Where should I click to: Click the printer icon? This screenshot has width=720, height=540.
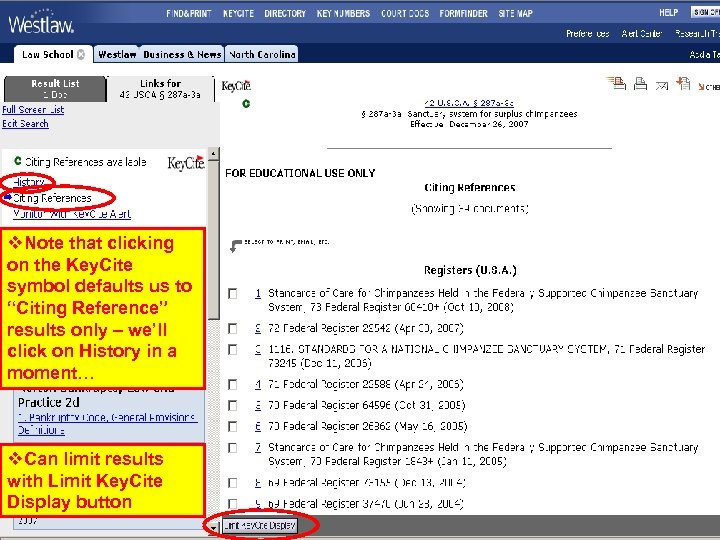click(x=641, y=84)
